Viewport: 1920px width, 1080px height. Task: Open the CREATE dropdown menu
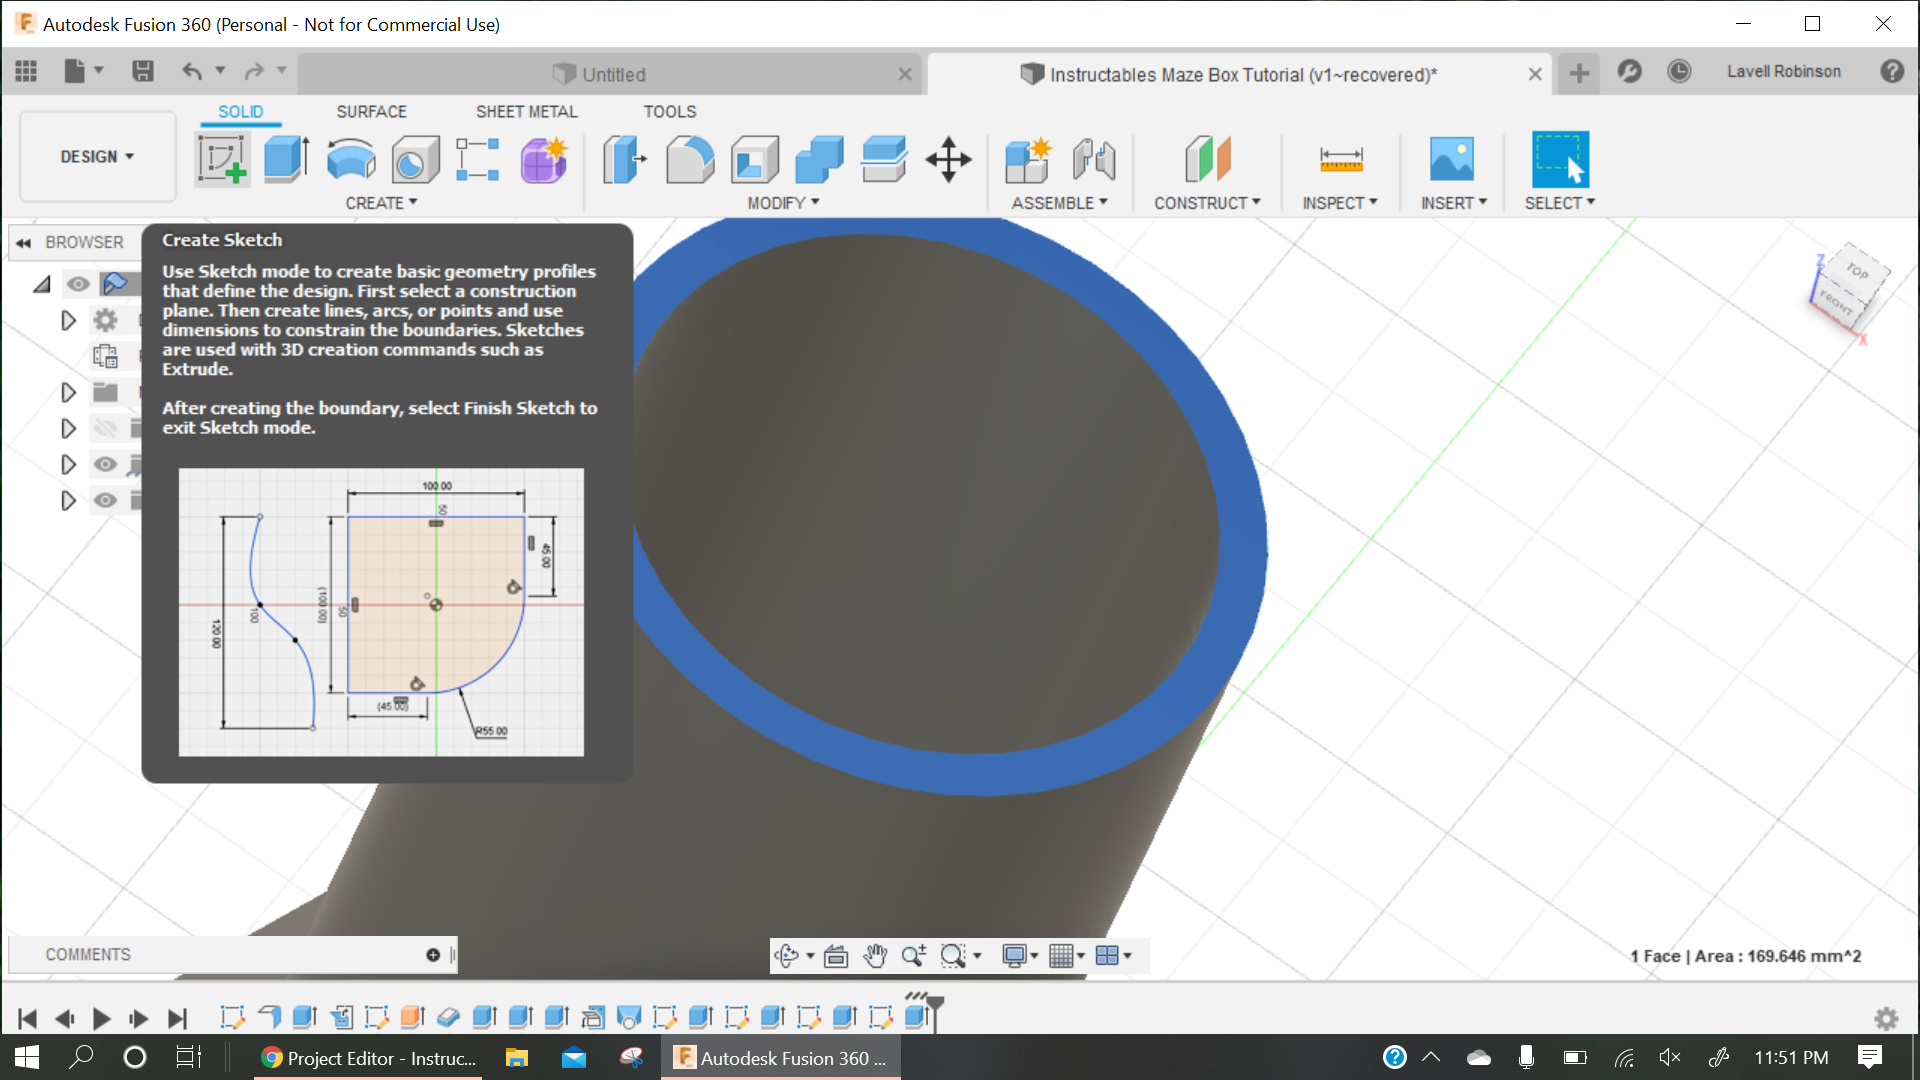(381, 203)
